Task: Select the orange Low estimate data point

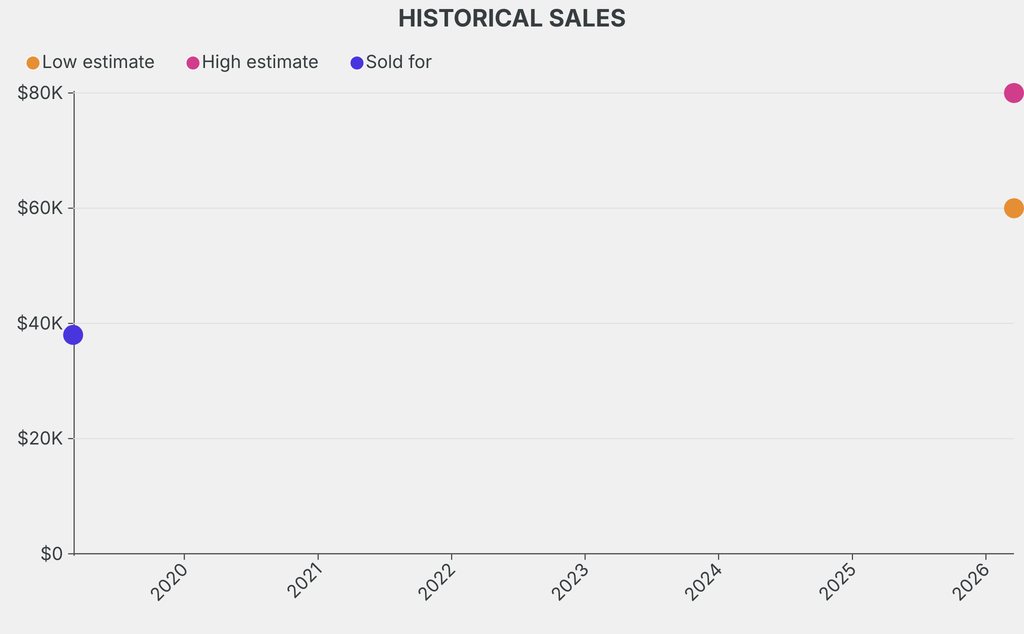Action: click(x=1013, y=208)
